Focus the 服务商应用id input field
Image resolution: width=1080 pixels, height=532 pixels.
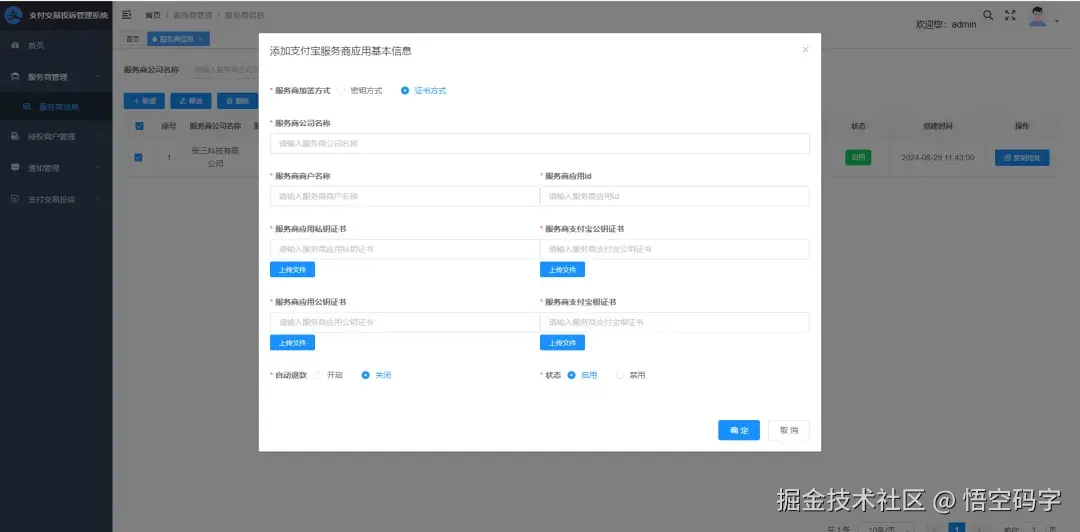674,196
